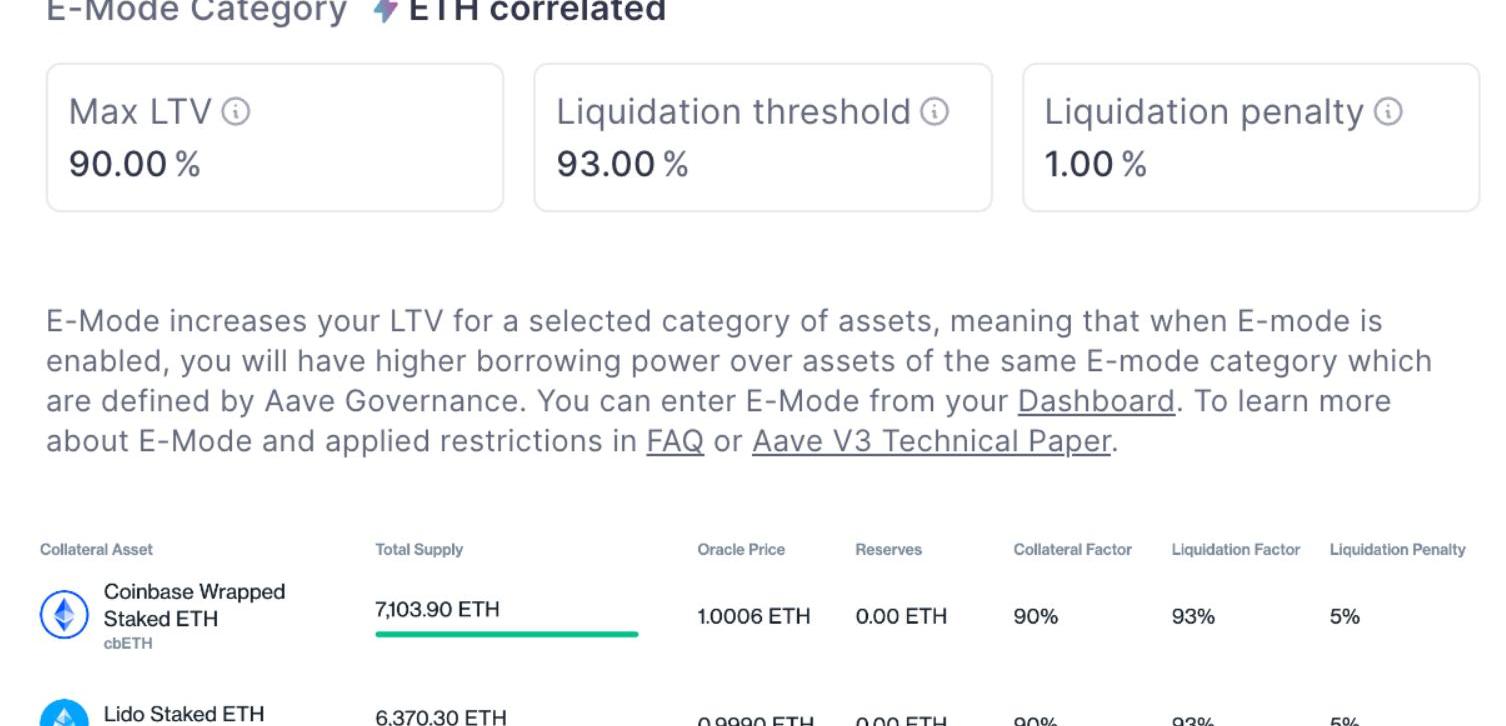Screen dimensions: 1506x726
Task: Select the Lido Staked ETH asset name
Action: pos(184,714)
